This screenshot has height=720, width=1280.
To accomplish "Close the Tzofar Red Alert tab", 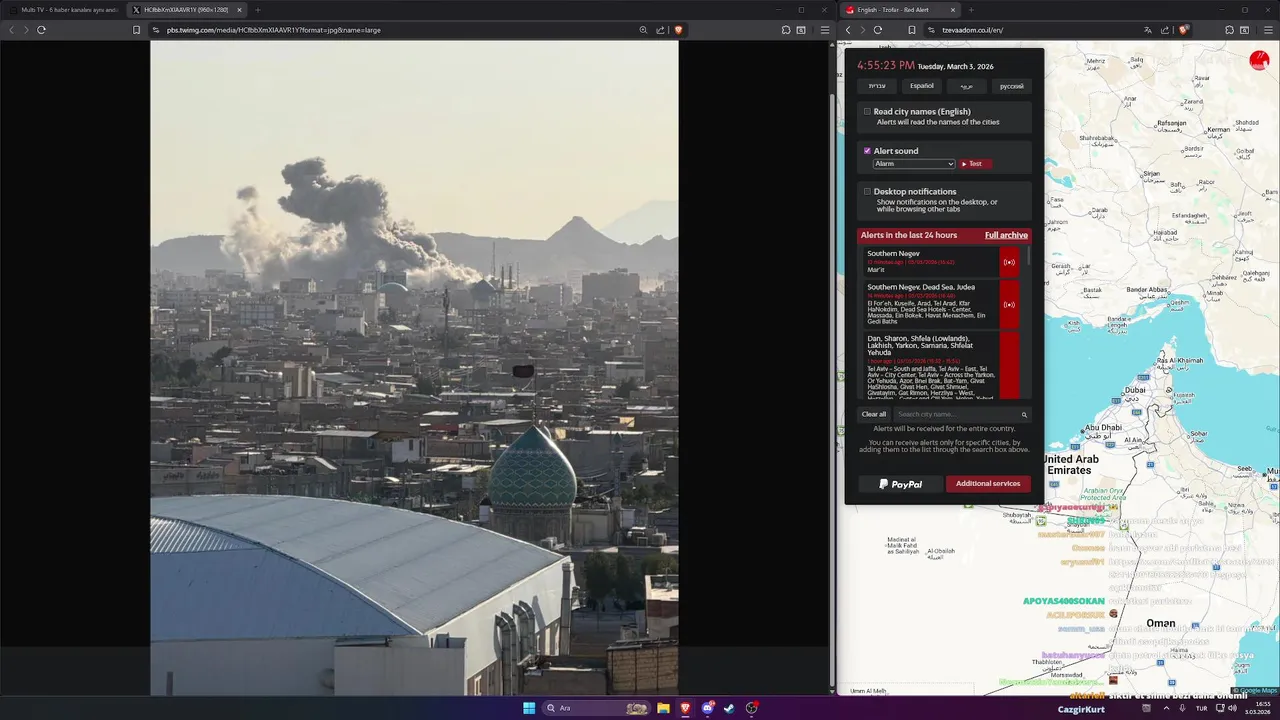I will click(x=953, y=10).
